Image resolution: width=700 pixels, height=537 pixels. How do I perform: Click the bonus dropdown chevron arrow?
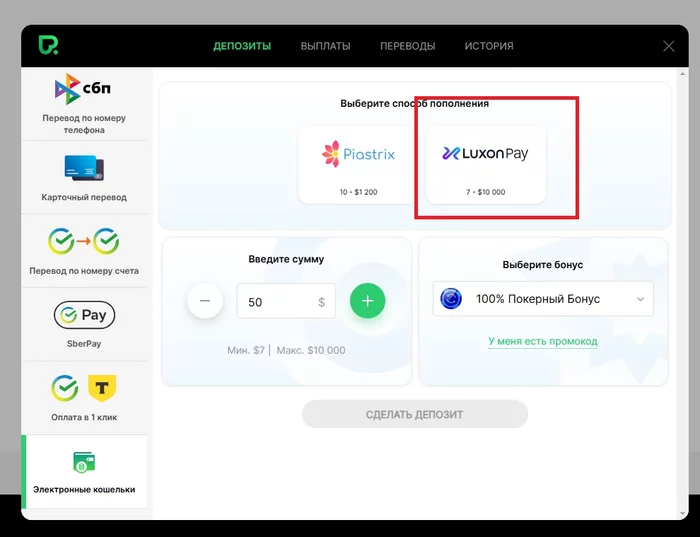[640, 299]
